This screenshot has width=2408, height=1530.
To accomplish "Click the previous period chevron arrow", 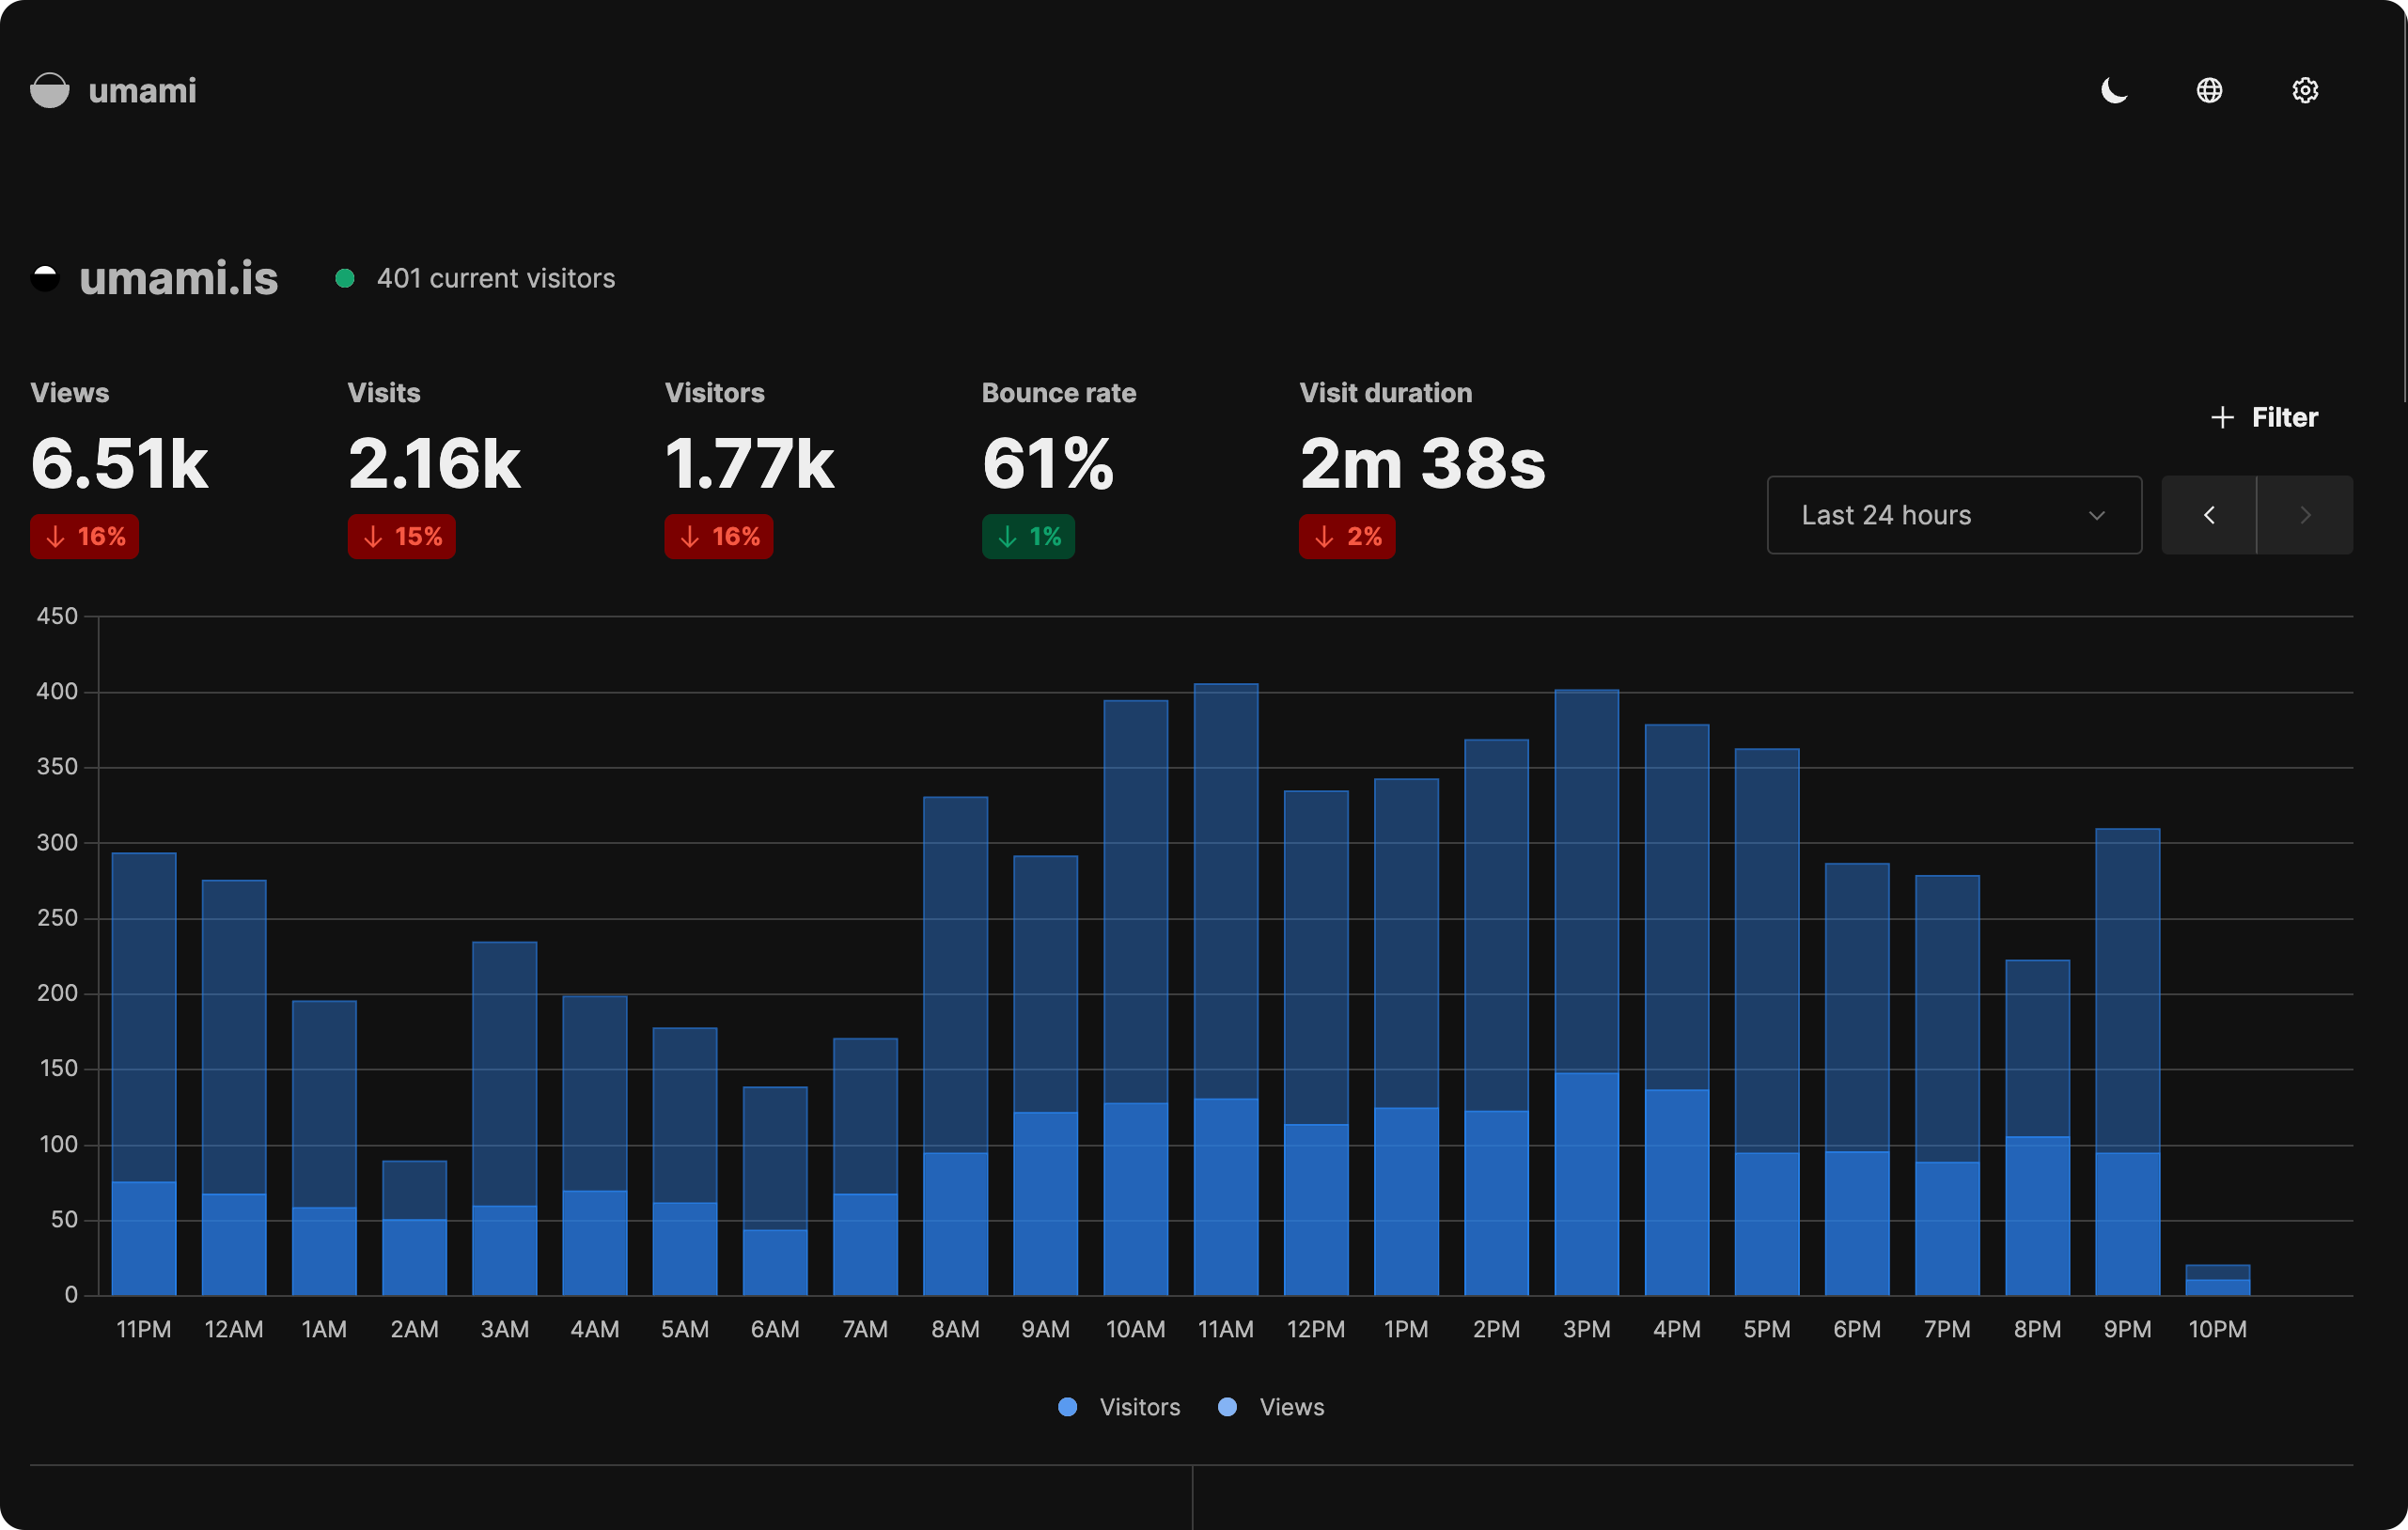I will pos(2209,514).
